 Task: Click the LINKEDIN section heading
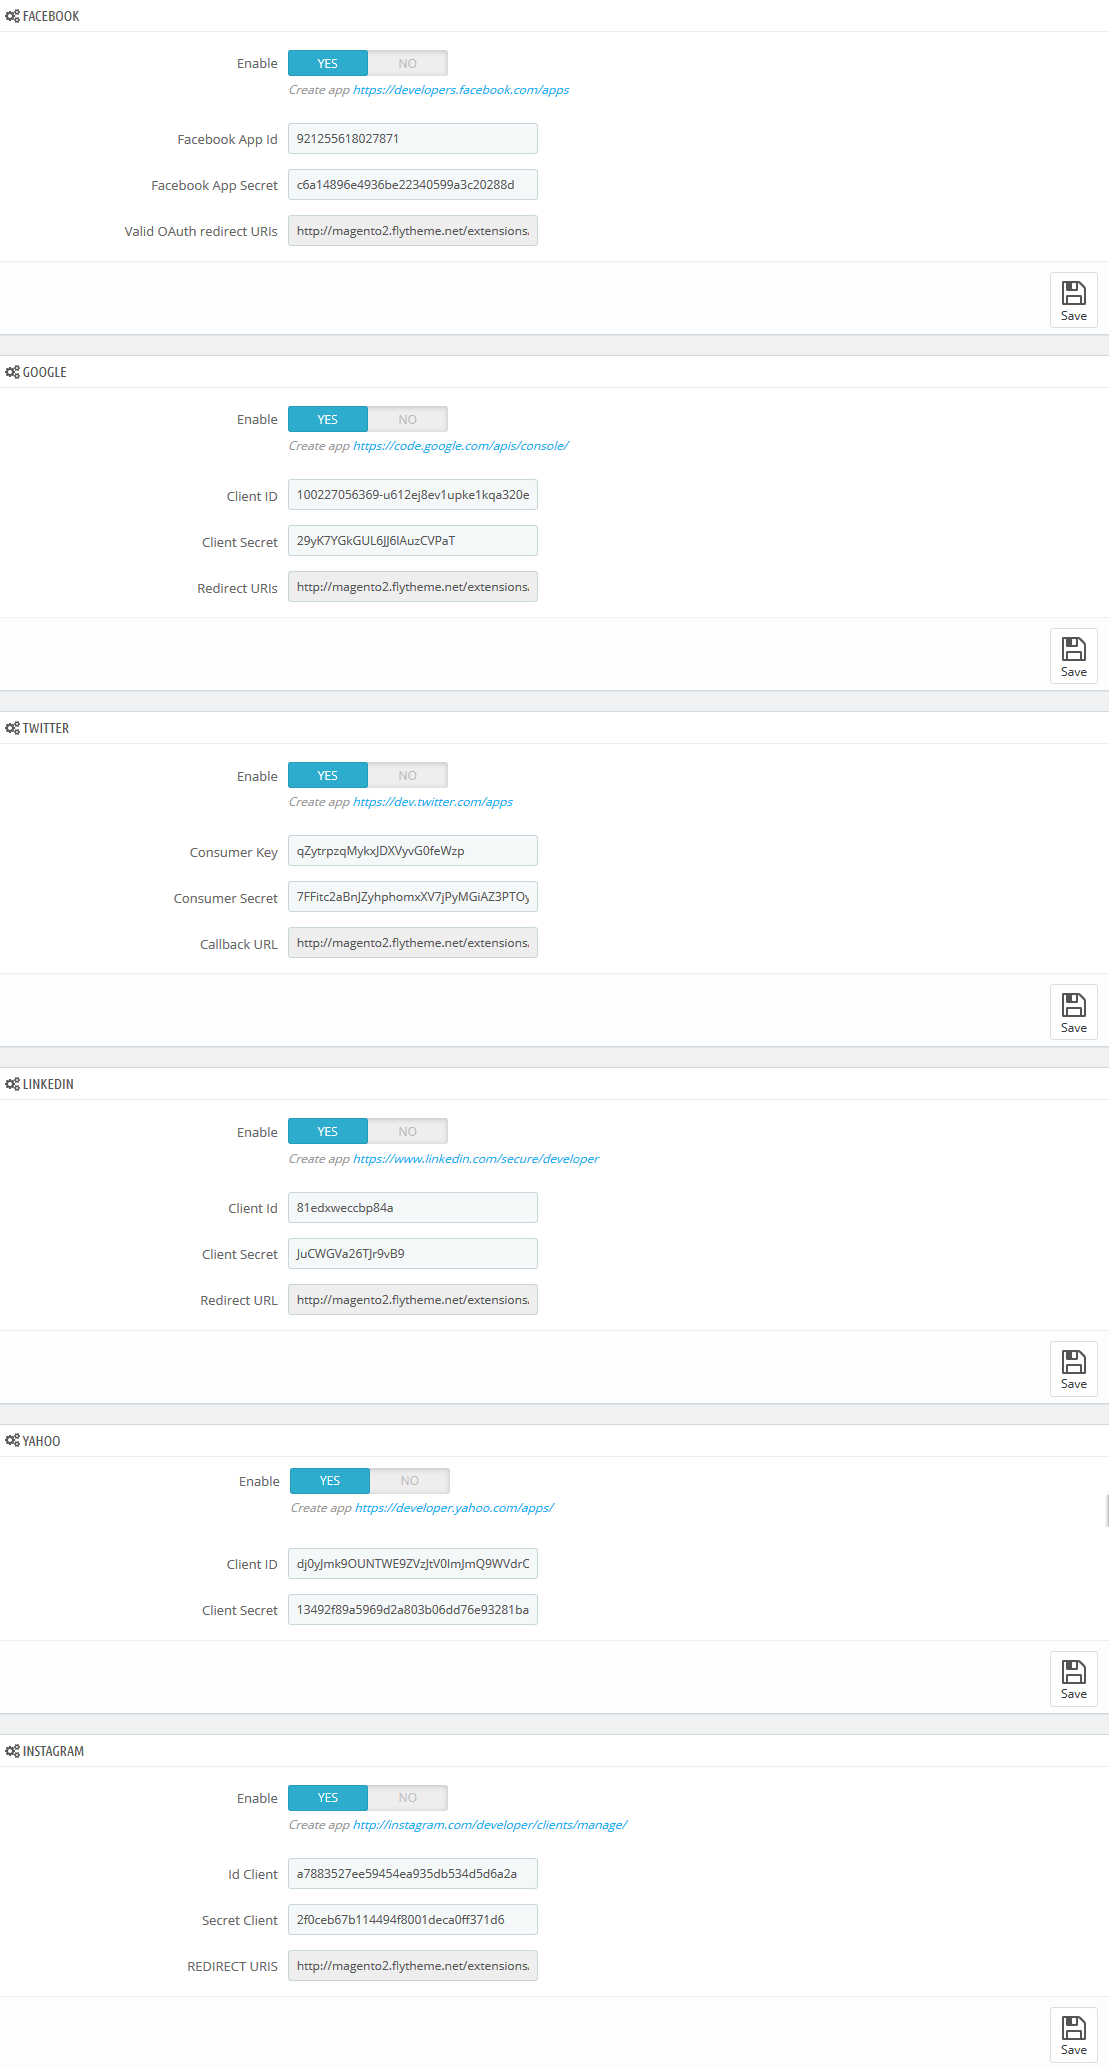[x=48, y=1084]
